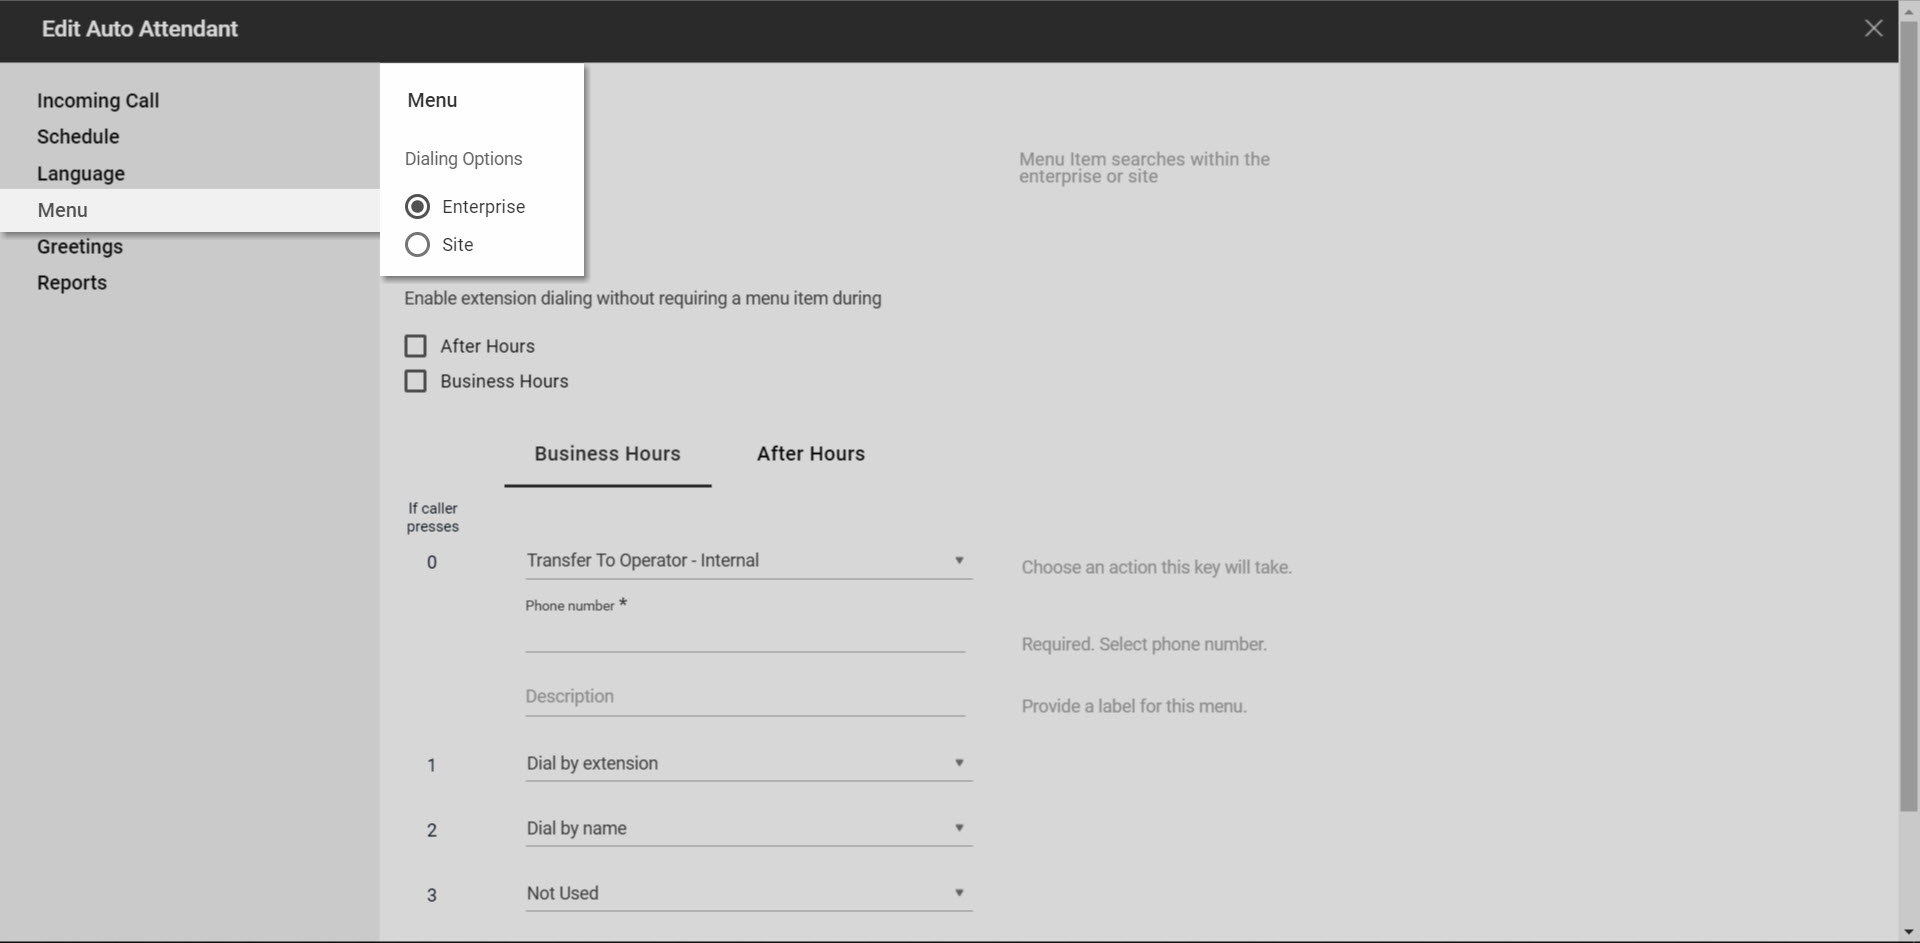Select the Menu section in sidebar
The height and width of the screenshot is (943, 1920).
(190, 210)
